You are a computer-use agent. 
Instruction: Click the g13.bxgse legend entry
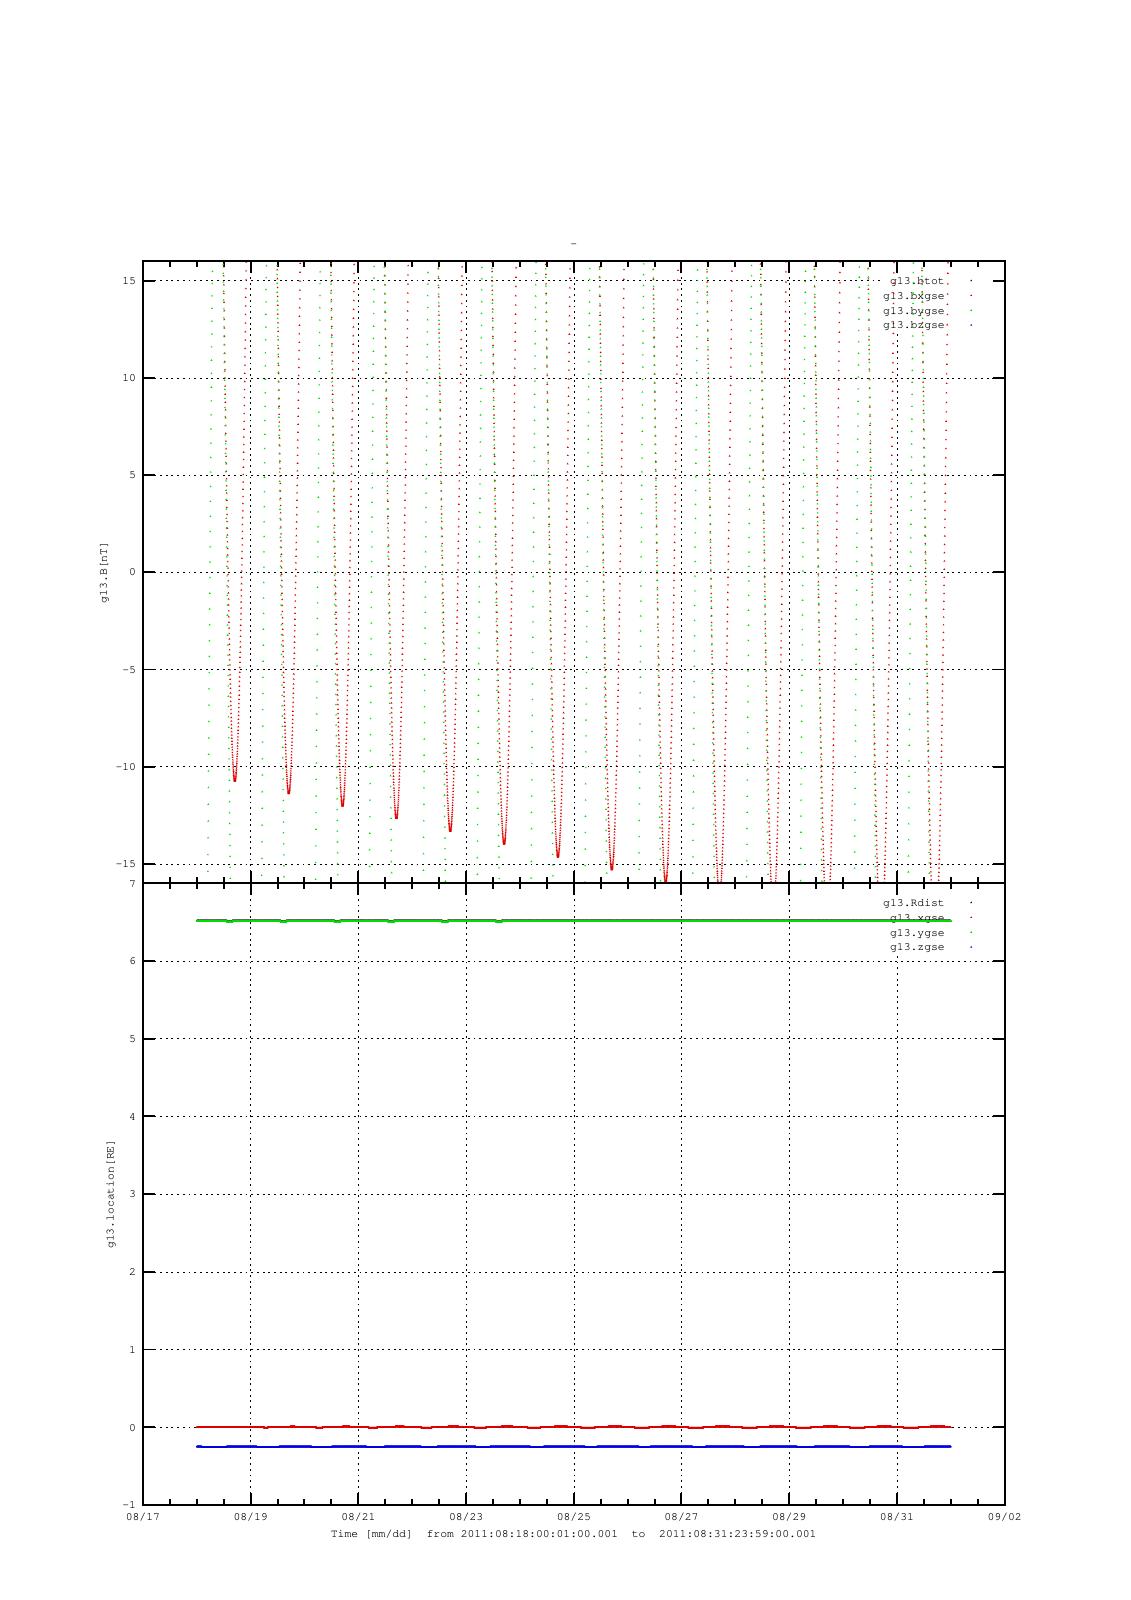(914, 296)
